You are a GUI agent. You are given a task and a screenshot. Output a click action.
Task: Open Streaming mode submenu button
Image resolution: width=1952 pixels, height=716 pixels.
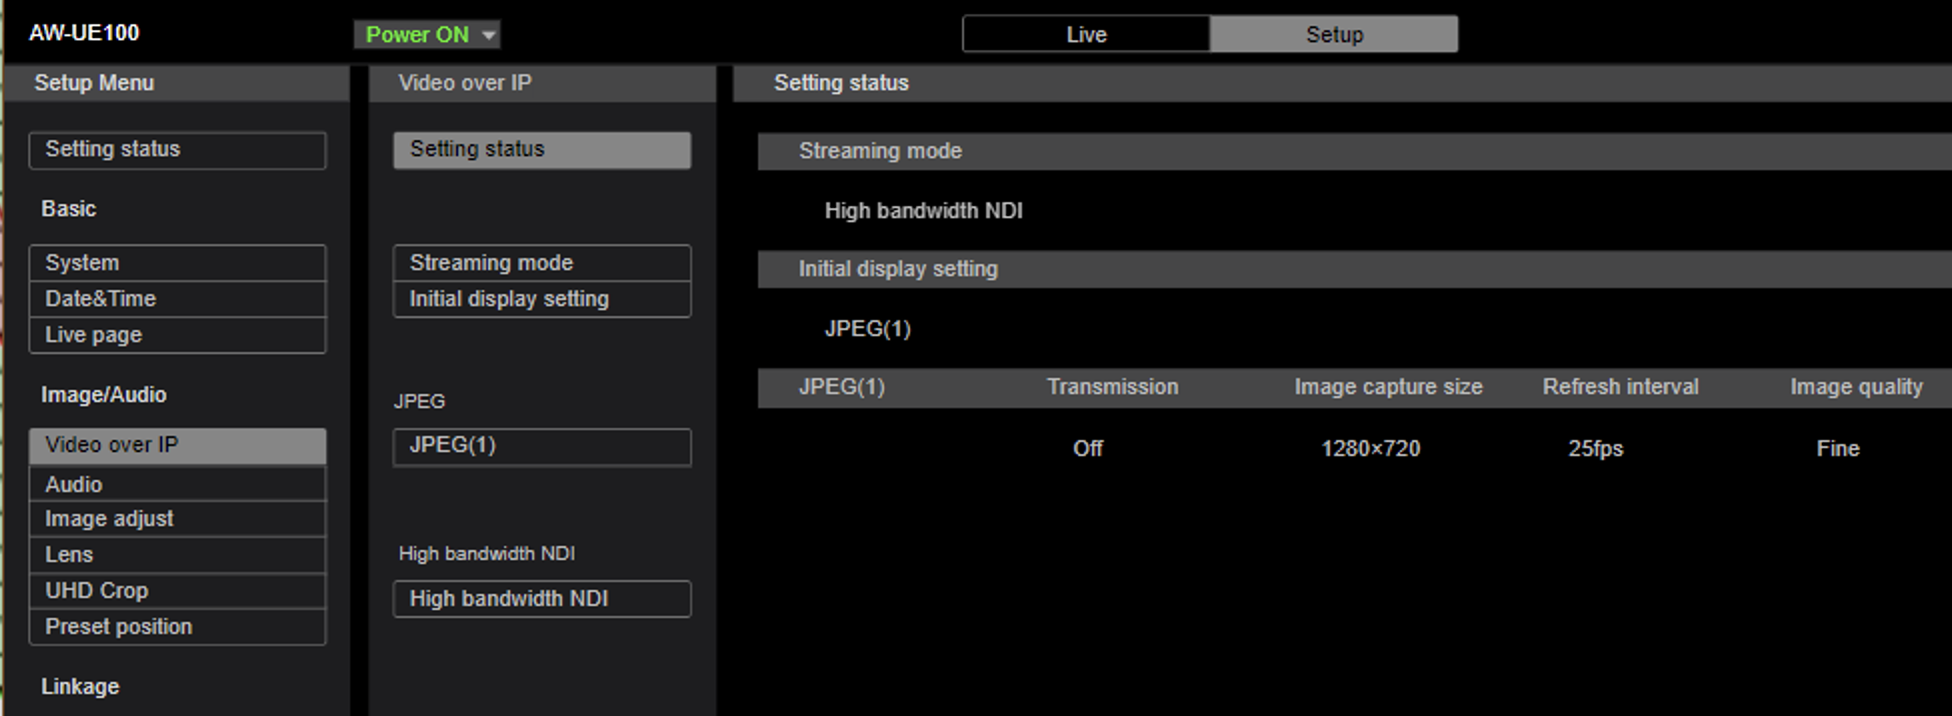point(541,263)
